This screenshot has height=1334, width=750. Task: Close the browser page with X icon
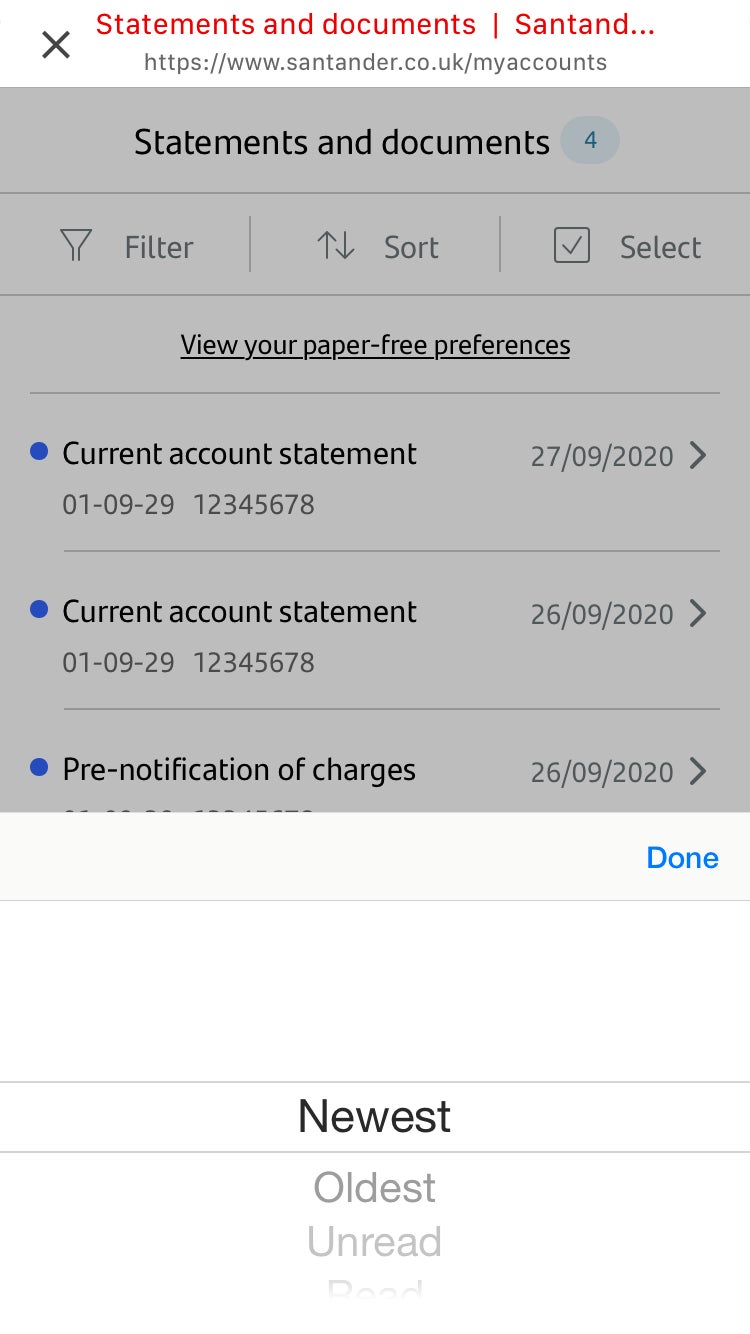(x=56, y=45)
